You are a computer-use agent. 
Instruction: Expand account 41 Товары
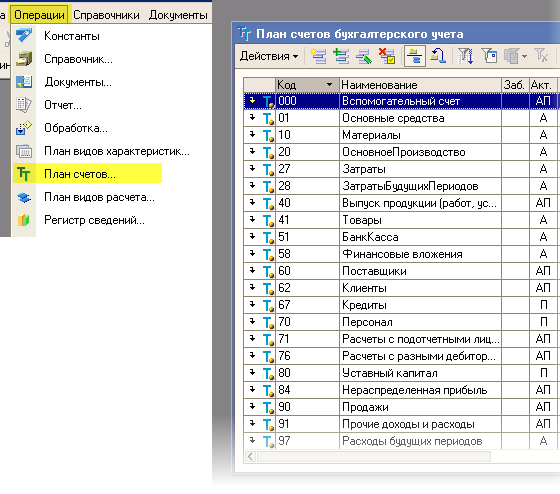click(x=252, y=219)
